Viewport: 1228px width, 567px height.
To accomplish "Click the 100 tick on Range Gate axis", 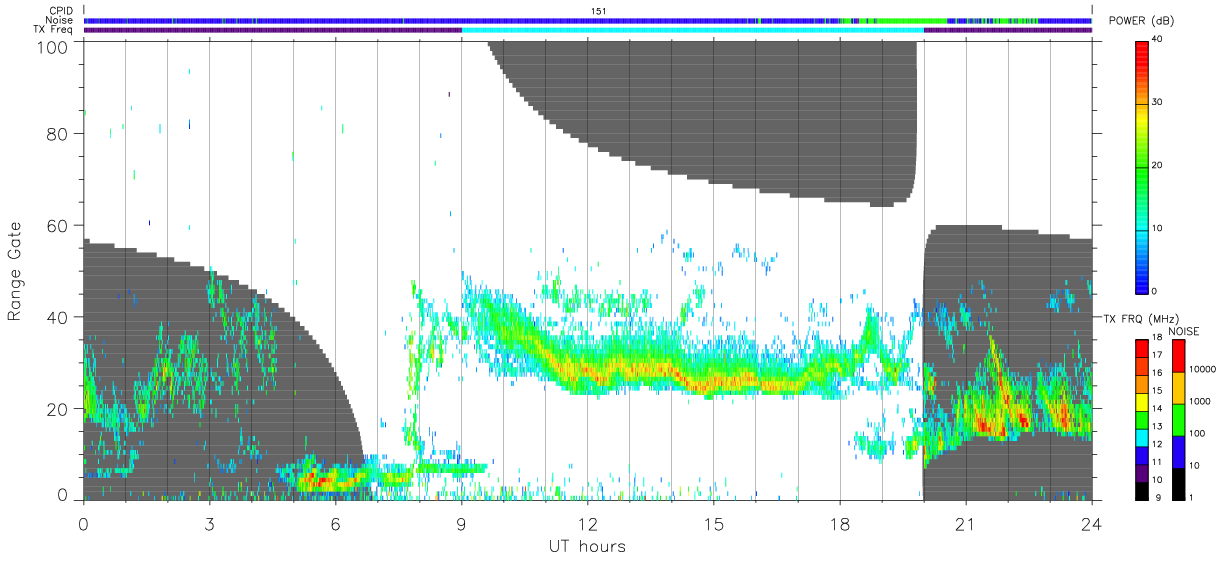I will [x=54, y=47].
